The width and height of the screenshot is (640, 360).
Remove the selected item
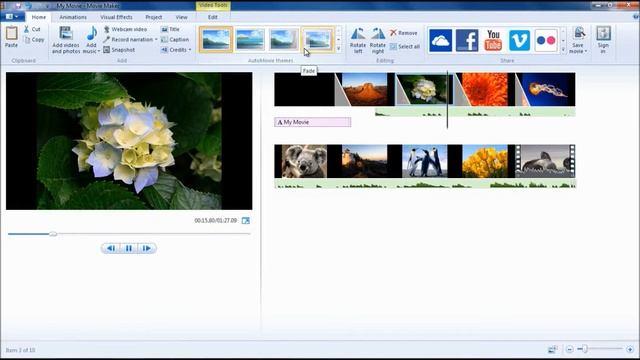(x=403, y=33)
